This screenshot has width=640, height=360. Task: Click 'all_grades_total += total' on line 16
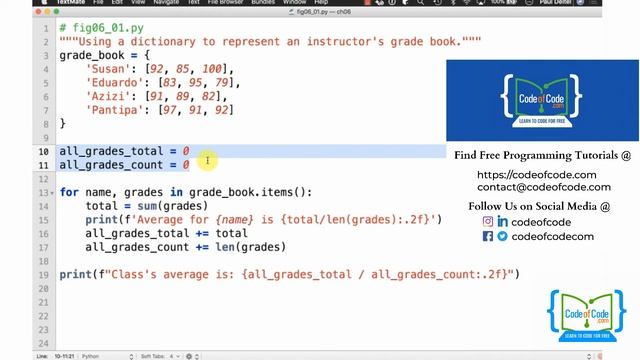point(167,233)
